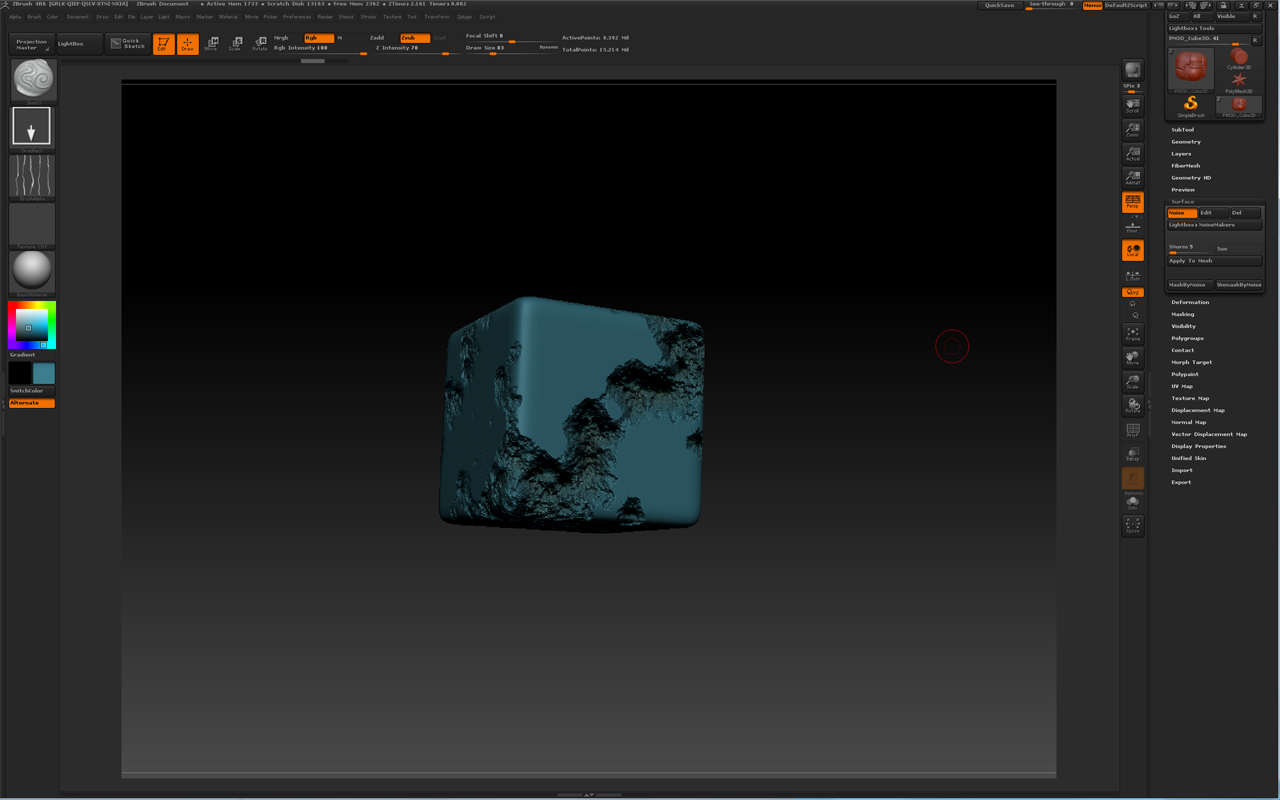Screen dimensions: 1280x800
Task: Select the Draw mode icon
Action: coord(187,44)
